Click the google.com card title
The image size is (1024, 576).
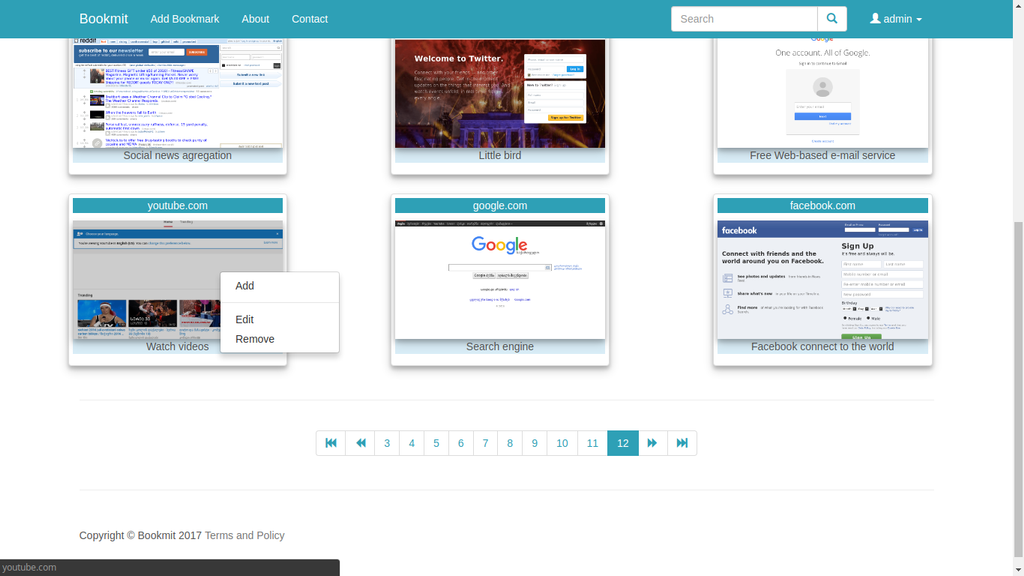tap(500, 206)
